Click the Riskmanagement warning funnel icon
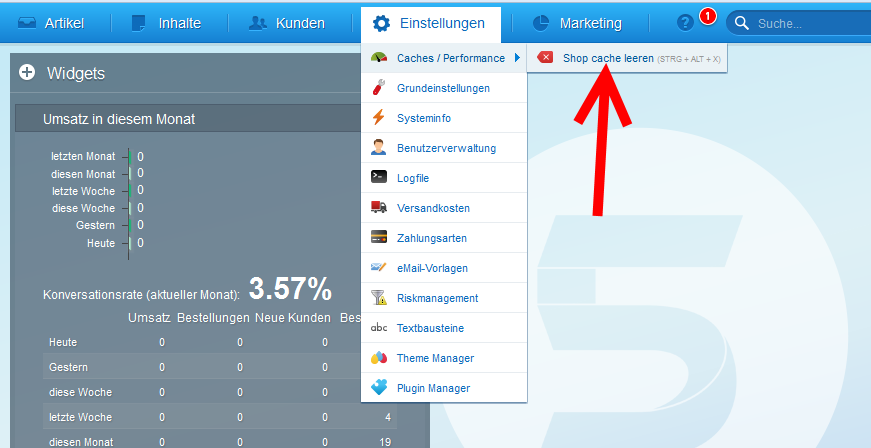Screen dimensions: 871x448 tap(378, 297)
